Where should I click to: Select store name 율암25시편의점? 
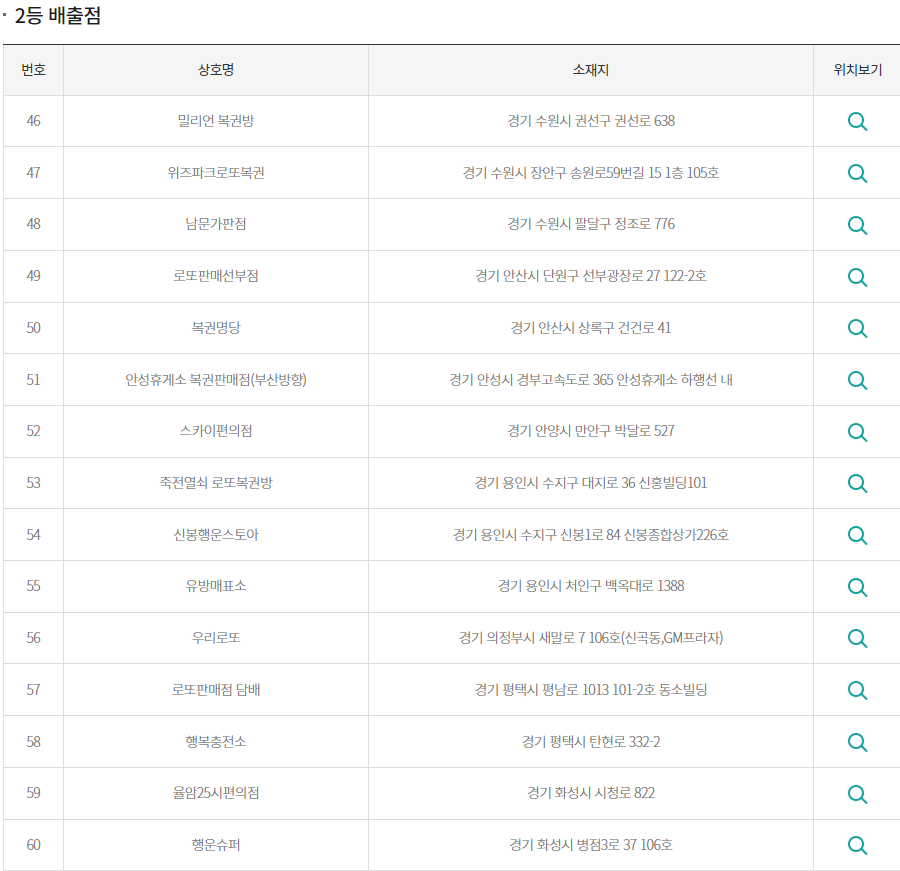point(216,793)
